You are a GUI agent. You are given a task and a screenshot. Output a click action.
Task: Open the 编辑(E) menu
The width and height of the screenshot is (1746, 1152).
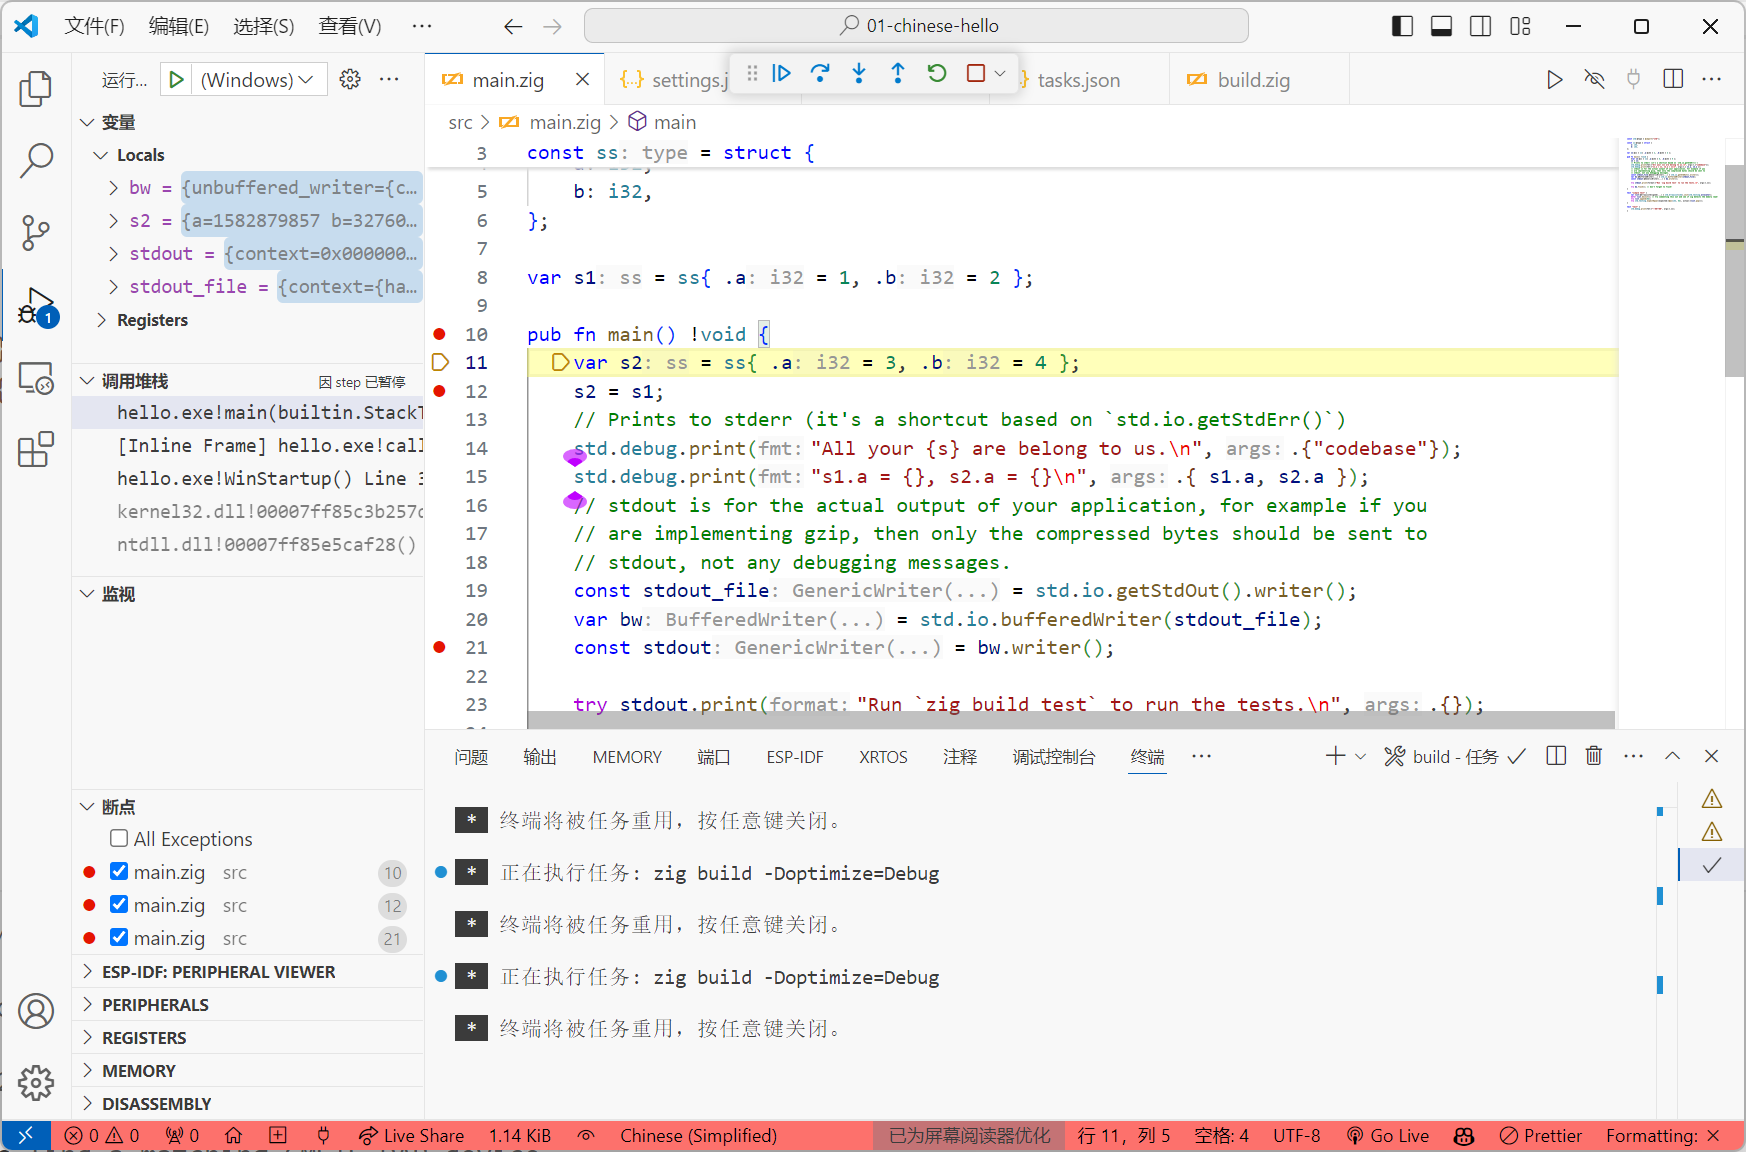pyautogui.click(x=178, y=26)
